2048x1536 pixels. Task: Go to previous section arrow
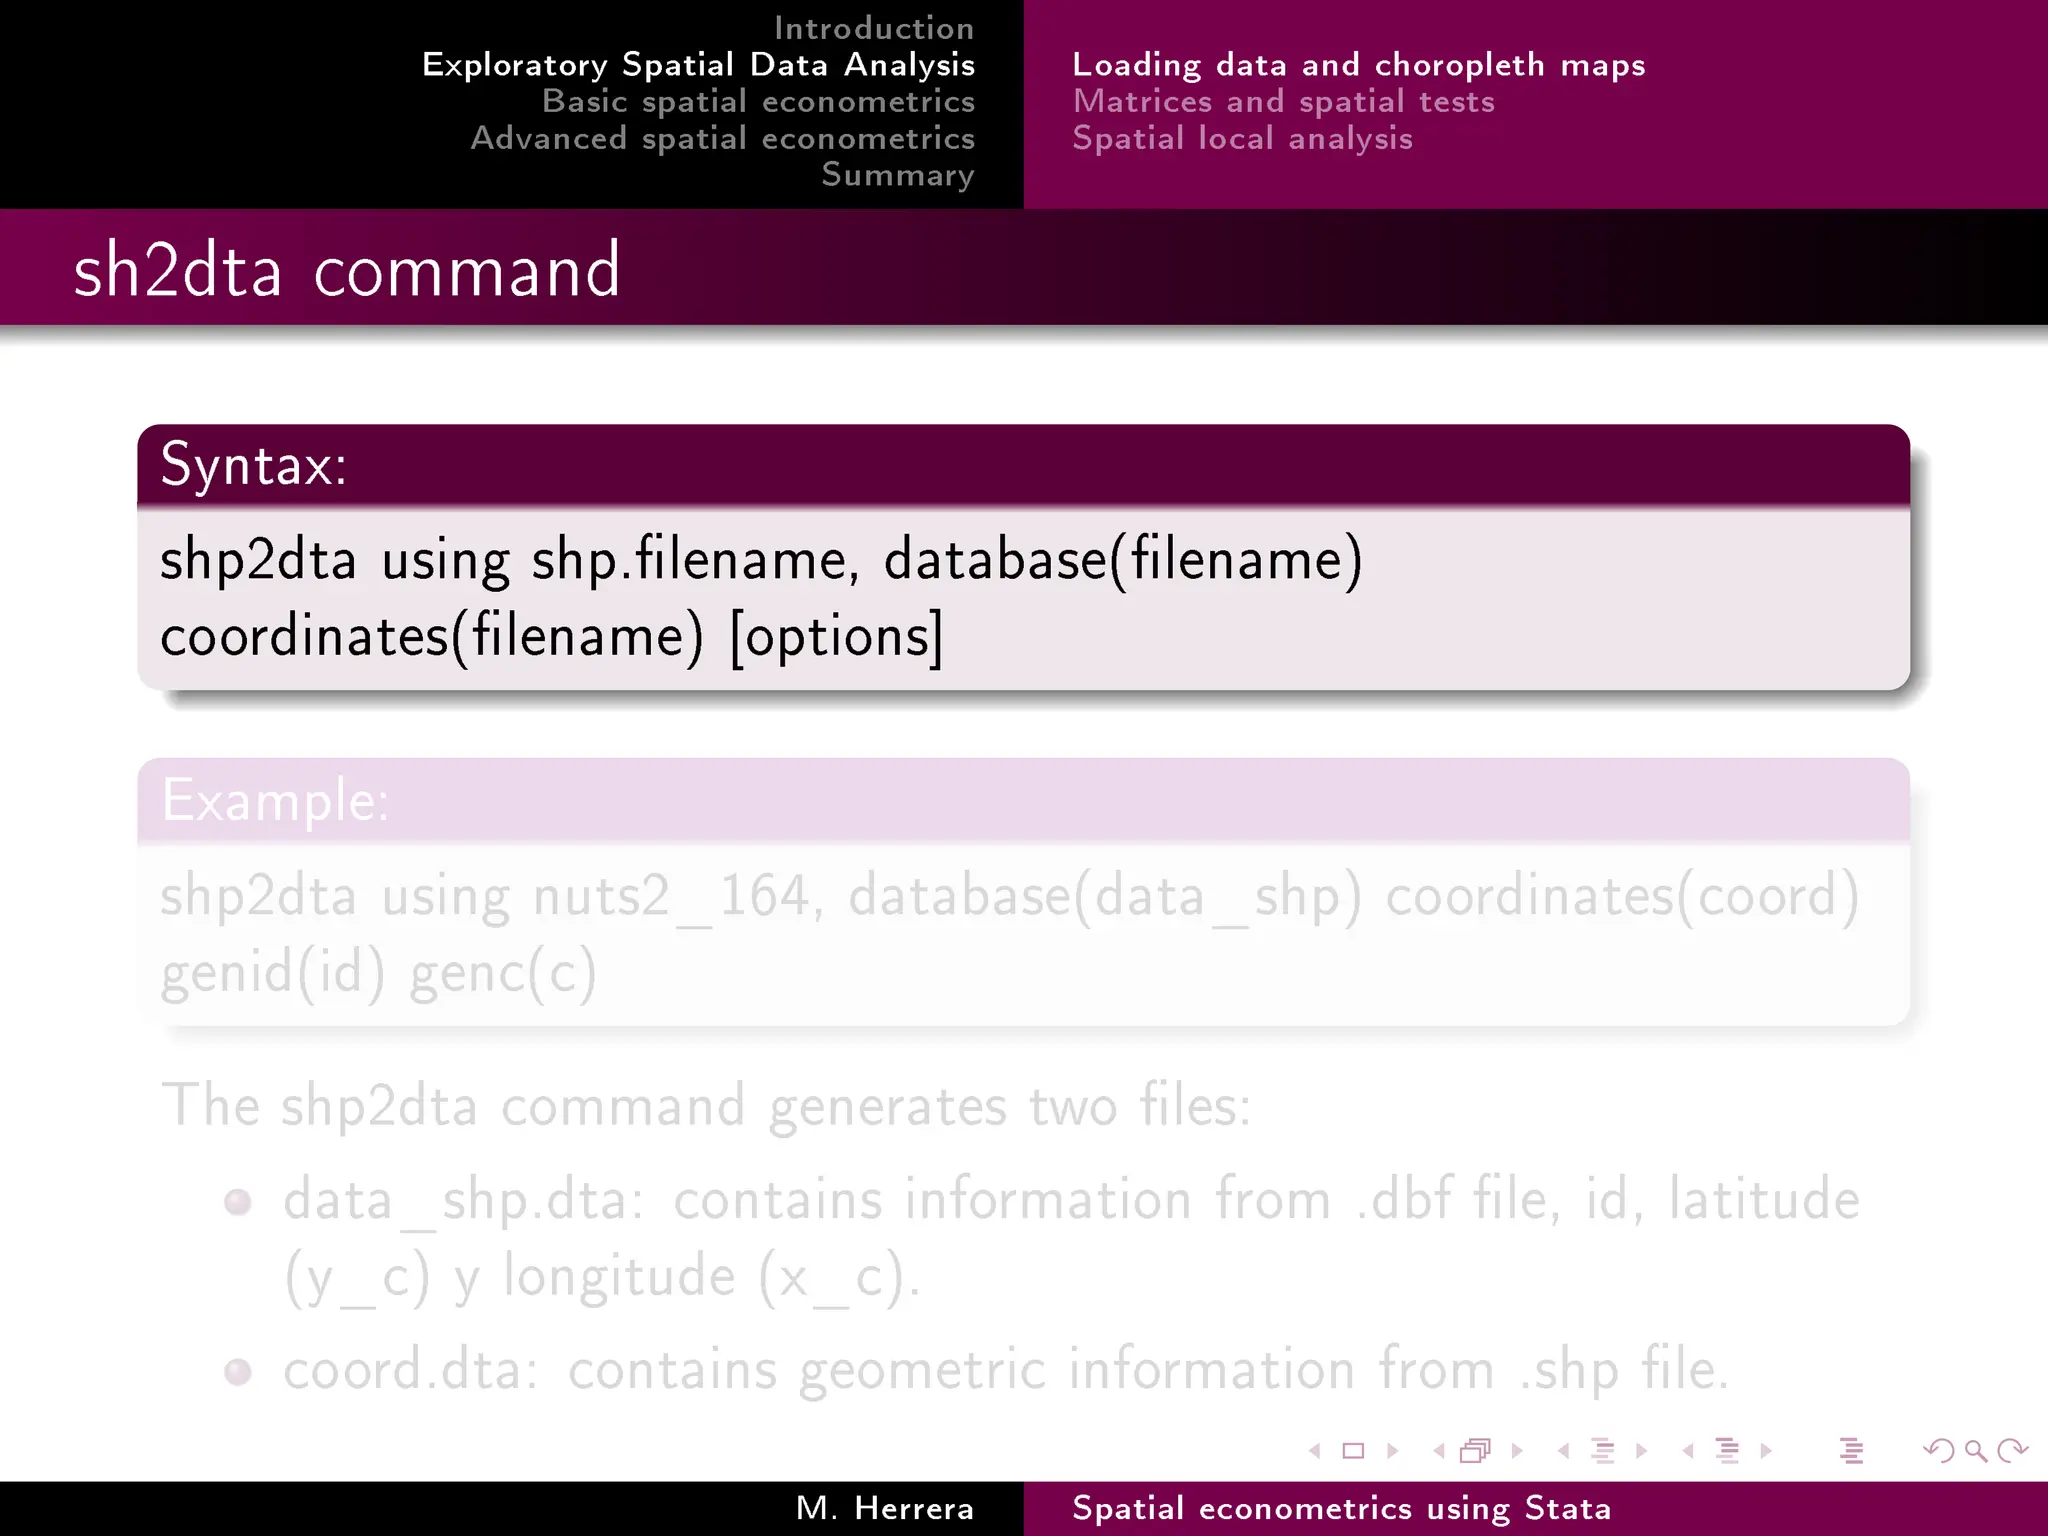(1688, 1451)
